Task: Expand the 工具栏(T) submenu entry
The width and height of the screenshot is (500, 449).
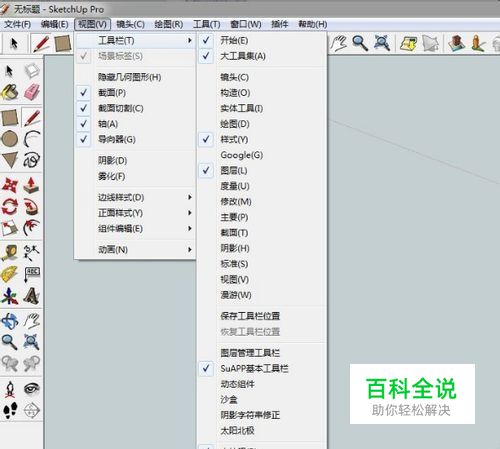Action: tap(135, 41)
